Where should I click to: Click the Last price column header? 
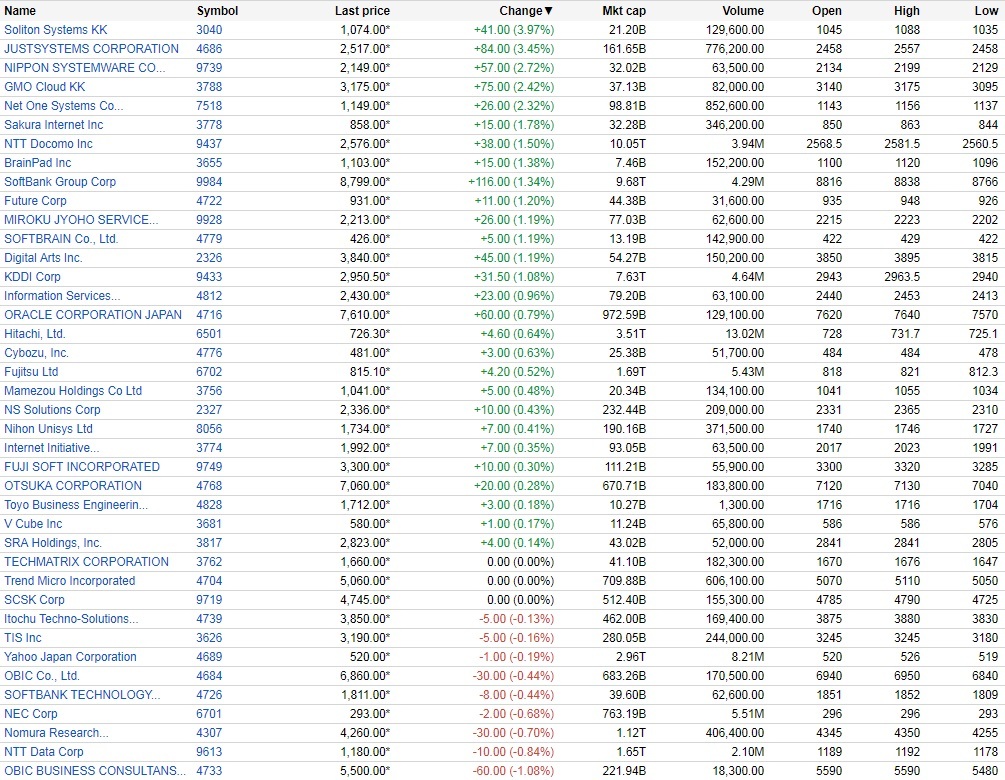pyautogui.click(x=362, y=11)
